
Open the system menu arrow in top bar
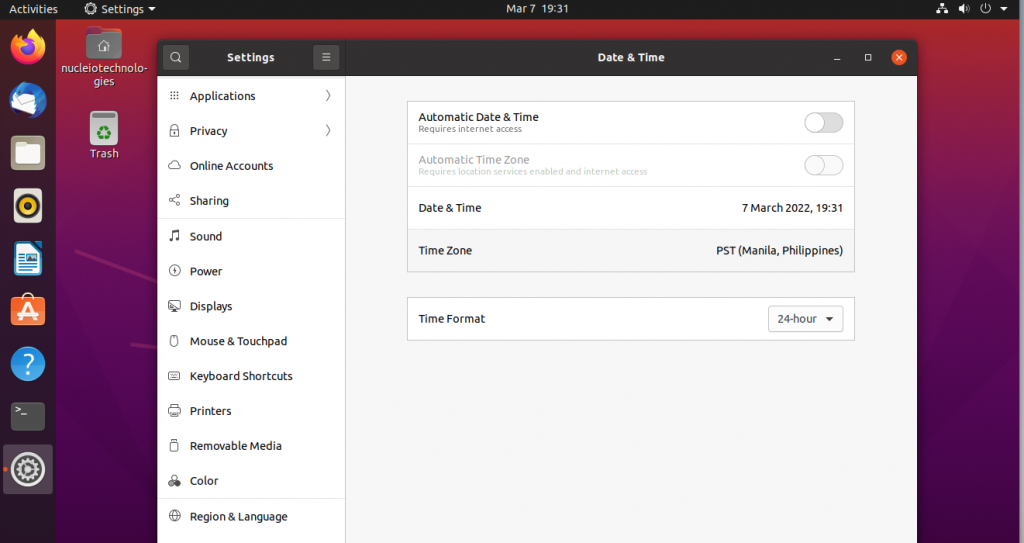pyautogui.click(x=1004, y=9)
